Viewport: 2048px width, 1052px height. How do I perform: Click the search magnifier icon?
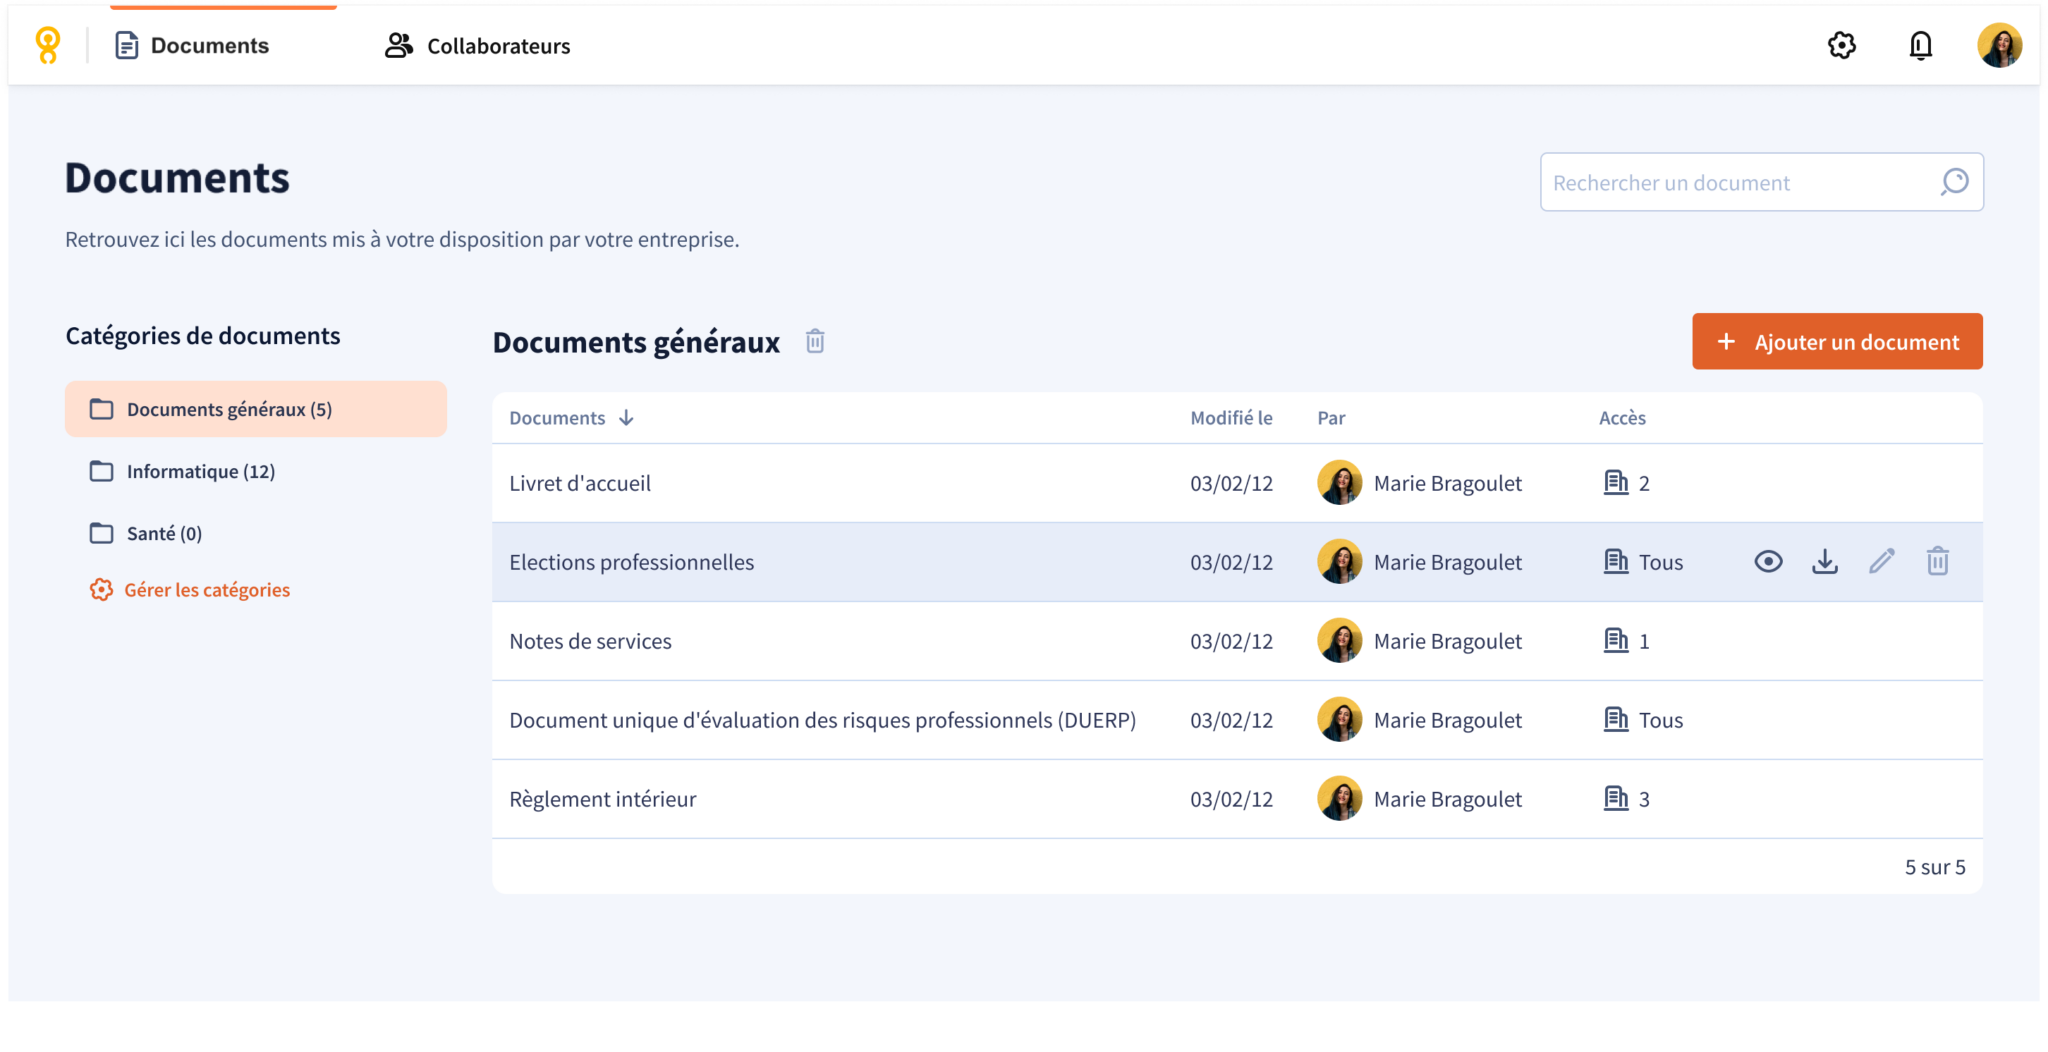click(x=1952, y=182)
